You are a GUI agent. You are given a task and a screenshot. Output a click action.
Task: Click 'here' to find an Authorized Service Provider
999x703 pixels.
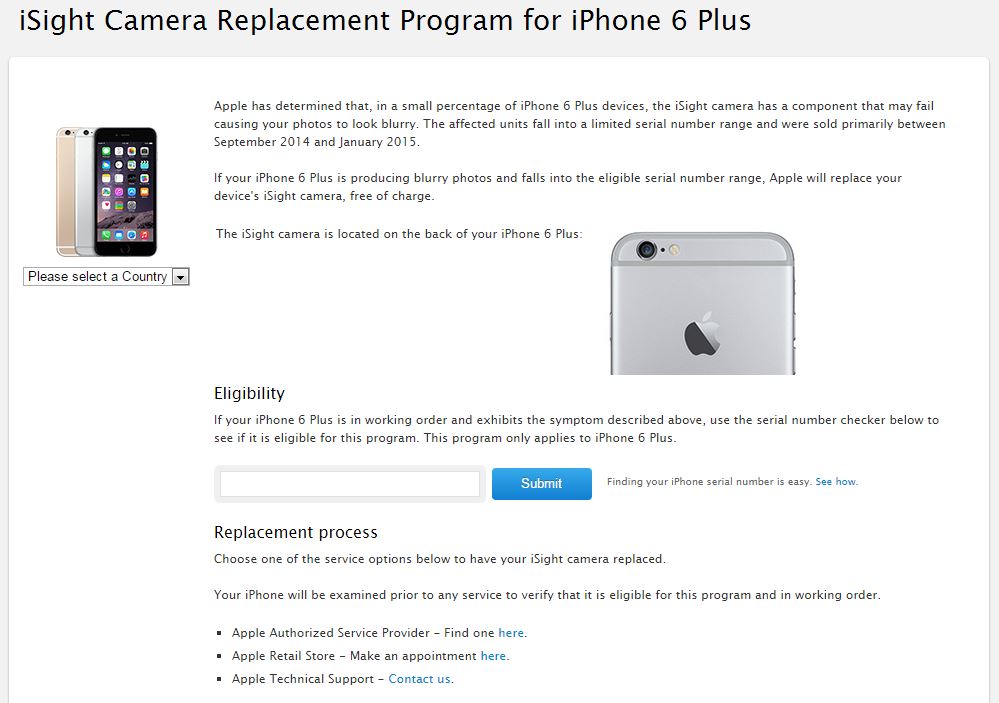pyautogui.click(x=511, y=633)
